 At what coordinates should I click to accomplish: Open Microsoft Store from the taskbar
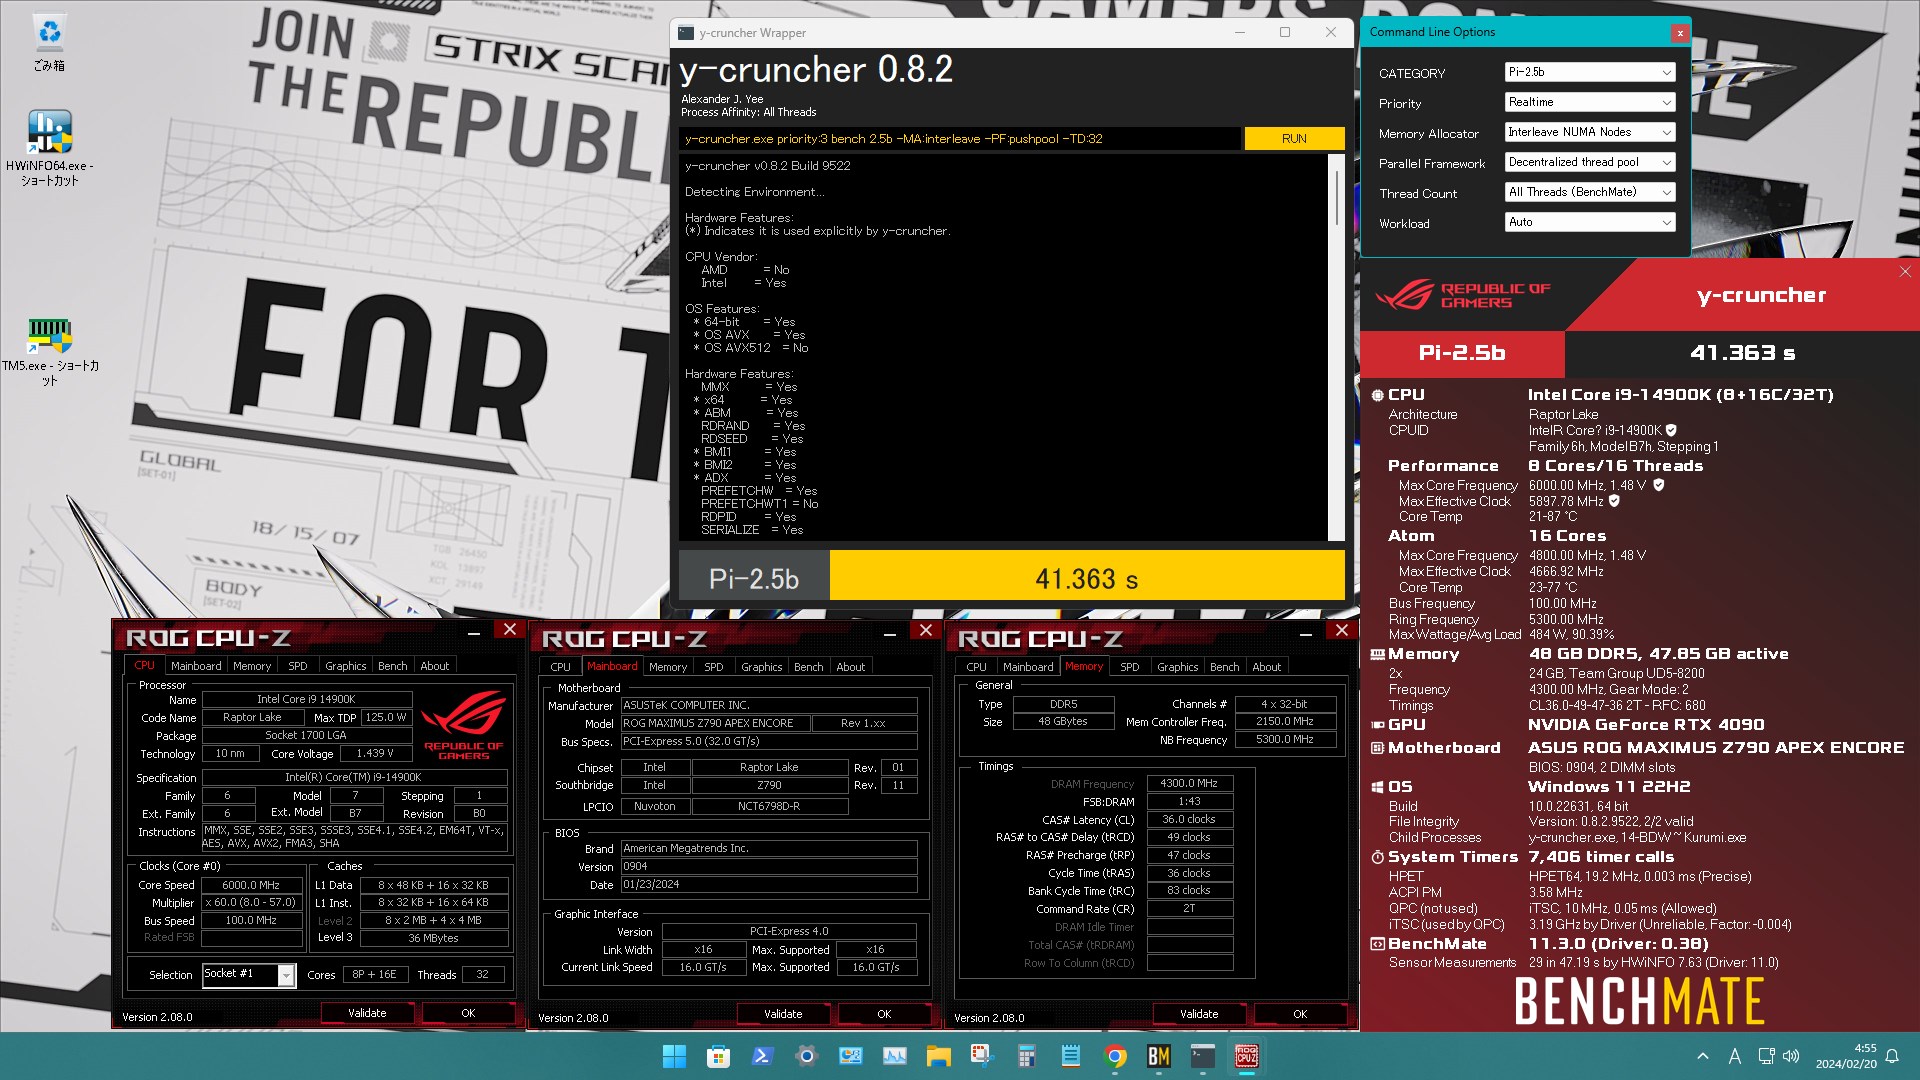[718, 1056]
